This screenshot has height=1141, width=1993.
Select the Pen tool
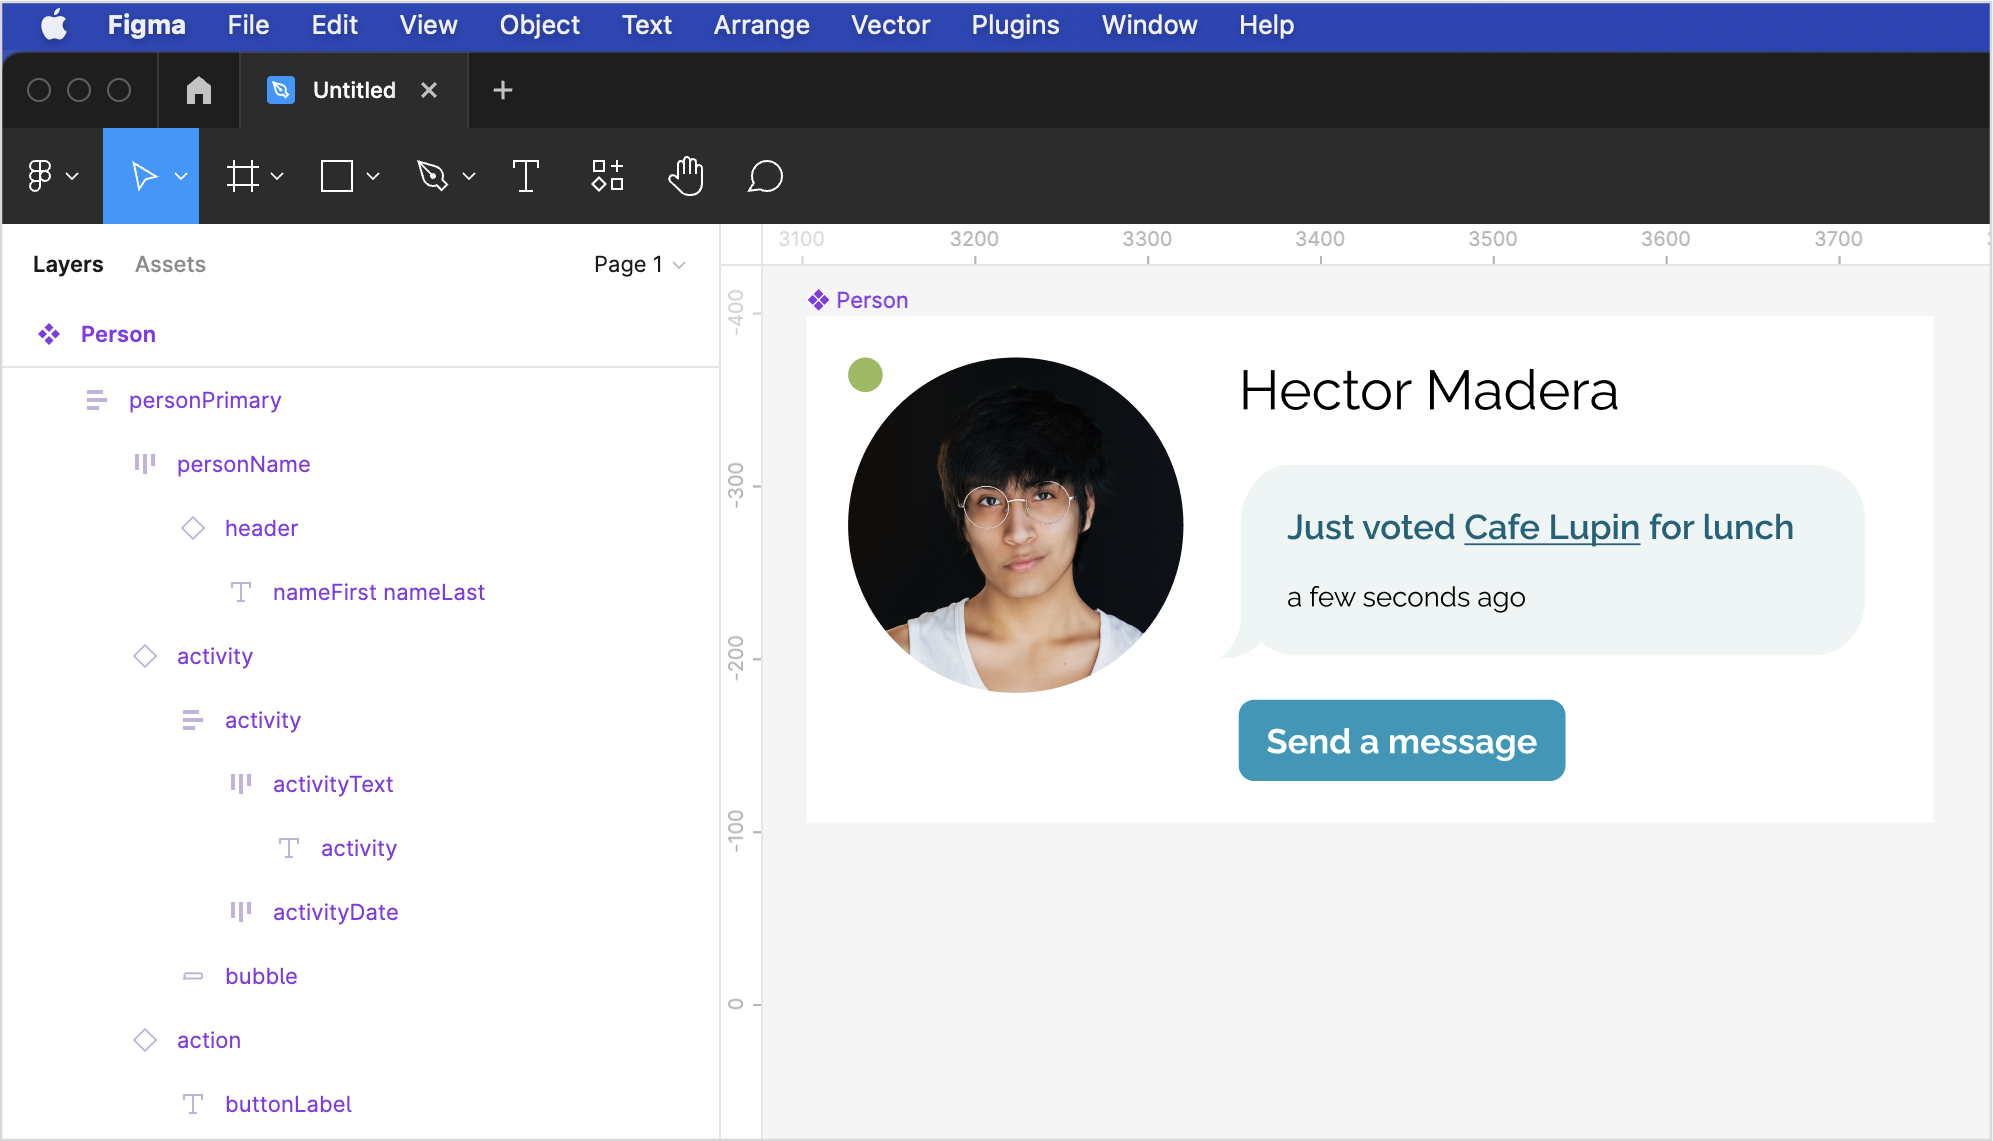coord(434,176)
